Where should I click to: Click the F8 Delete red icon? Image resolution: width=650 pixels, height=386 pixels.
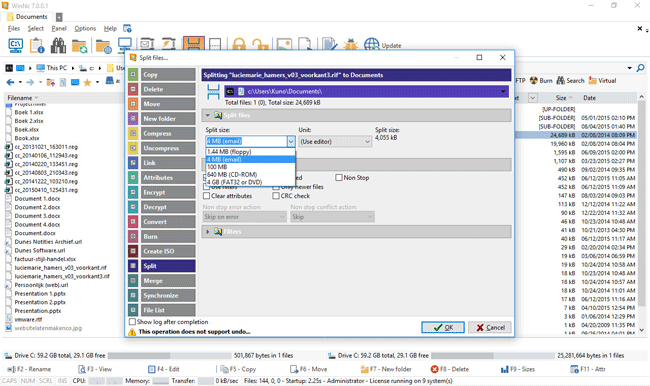pos(434,369)
